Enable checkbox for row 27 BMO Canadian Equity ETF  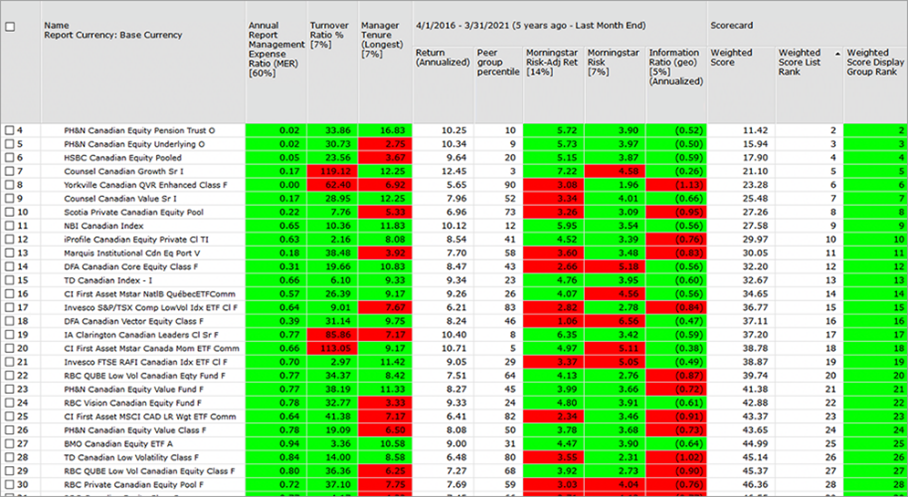[x=9, y=443]
